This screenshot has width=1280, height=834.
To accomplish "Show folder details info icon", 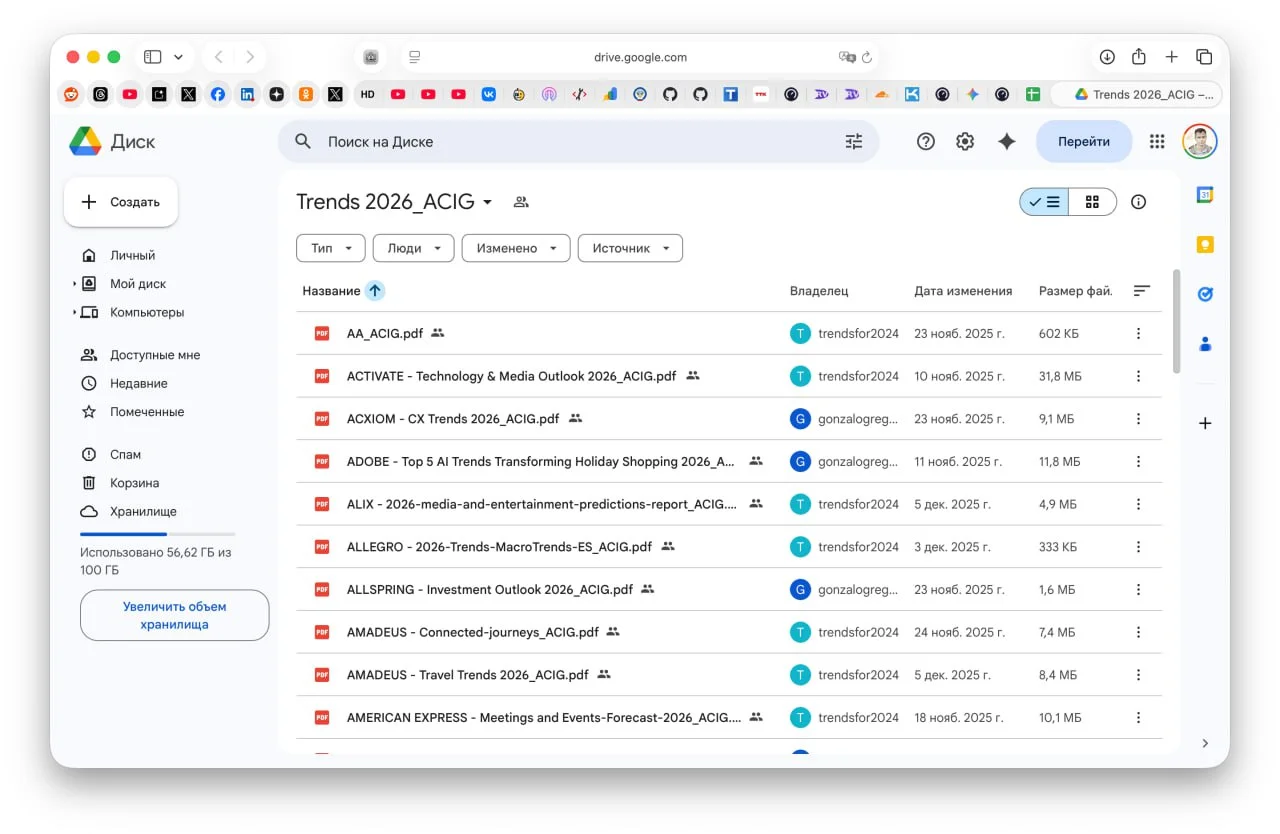I will click(x=1138, y=202).
